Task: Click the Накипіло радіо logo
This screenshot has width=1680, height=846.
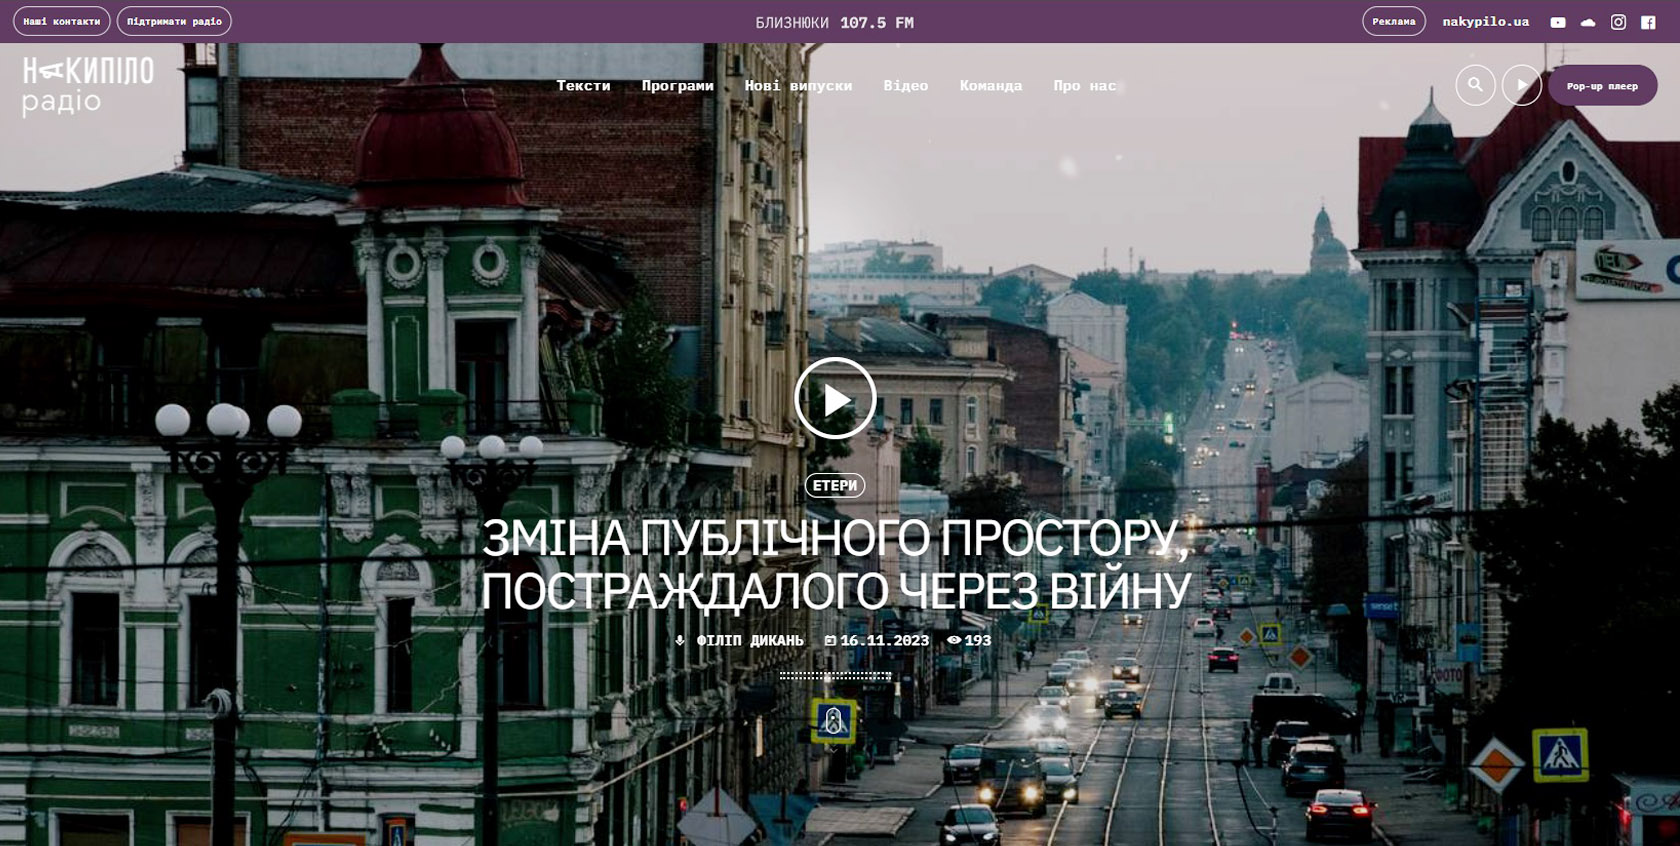Action: click(x=88, y=86)
